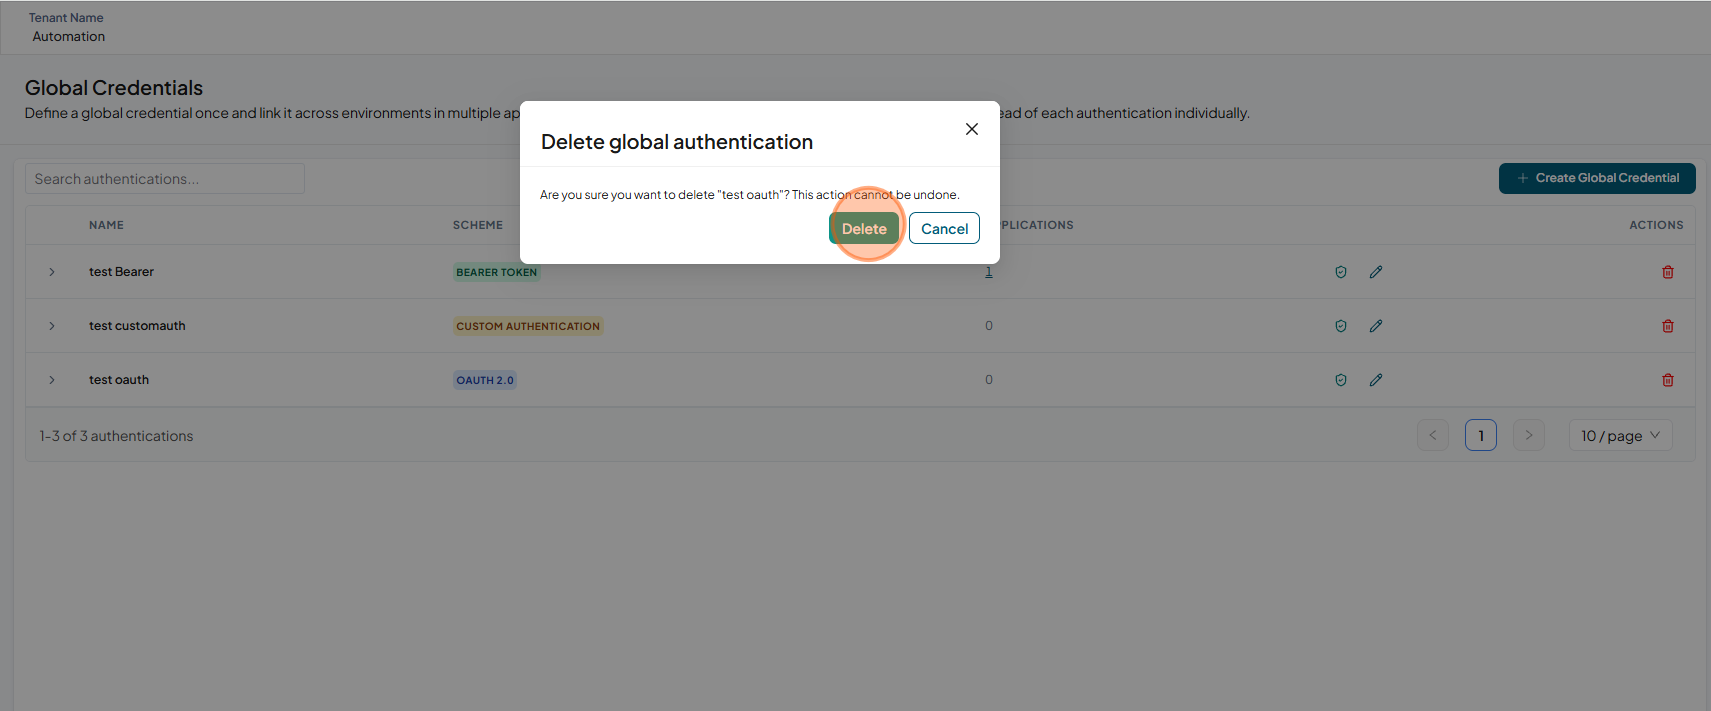1711x711 pixels.
Task: Click the test customauth name cell
Action: point(137,326)
